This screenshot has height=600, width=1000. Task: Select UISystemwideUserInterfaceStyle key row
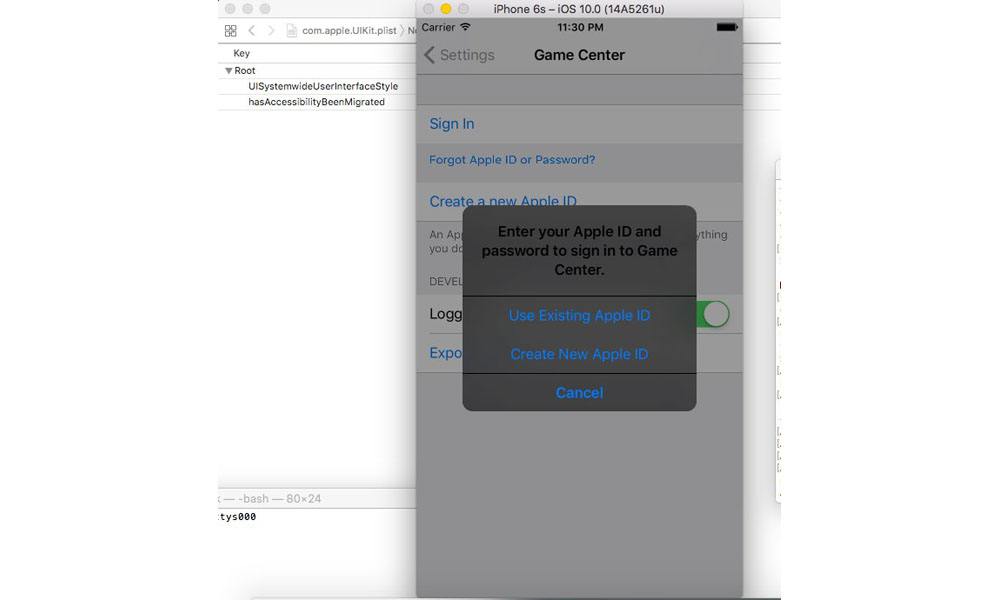pos(323,87)
